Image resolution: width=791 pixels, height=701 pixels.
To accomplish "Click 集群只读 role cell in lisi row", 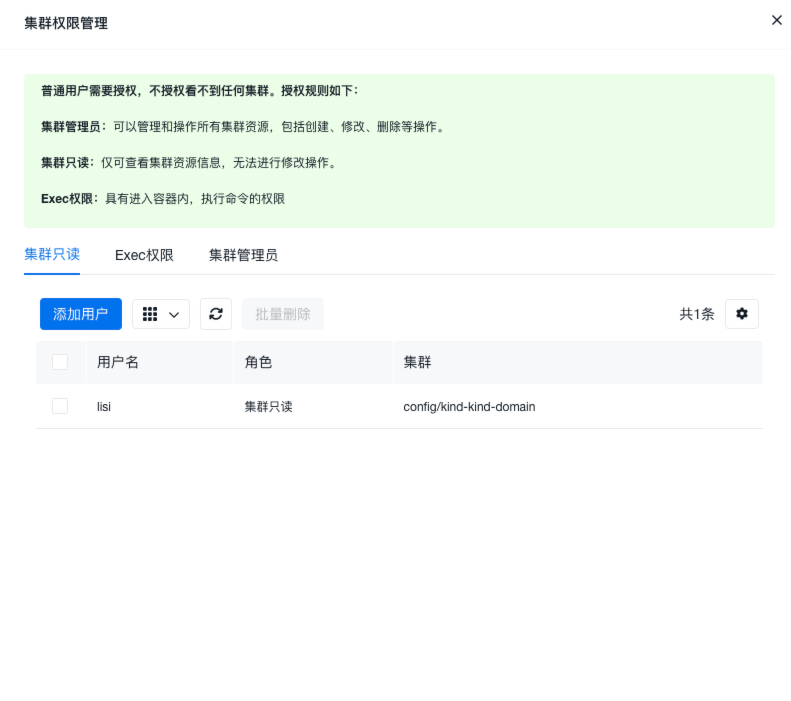I will click(x=268, y=406).
